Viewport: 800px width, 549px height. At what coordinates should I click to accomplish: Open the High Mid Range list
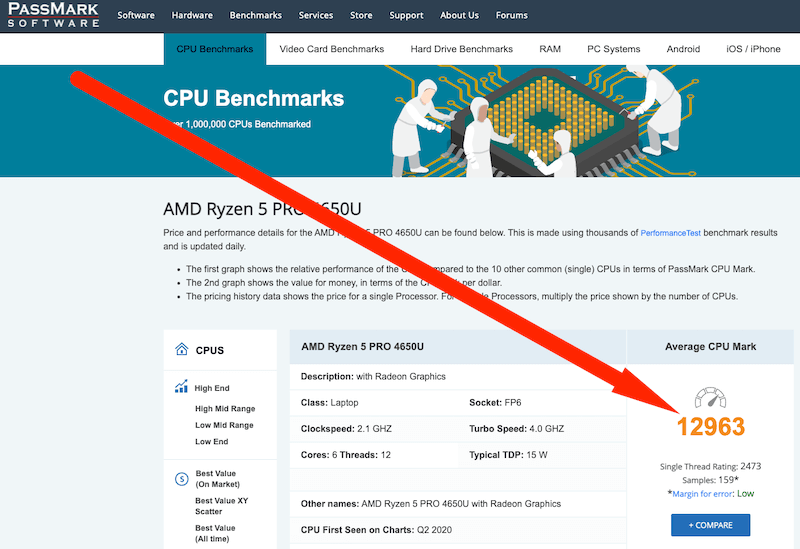pos(225,409)
